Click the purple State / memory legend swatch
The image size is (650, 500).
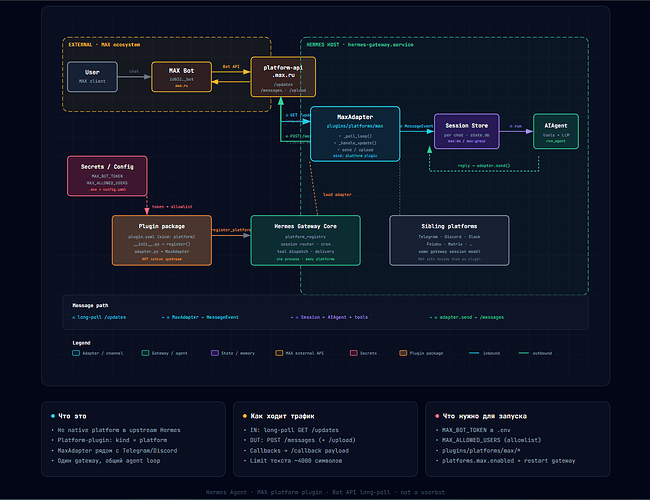tap(215, 353)
